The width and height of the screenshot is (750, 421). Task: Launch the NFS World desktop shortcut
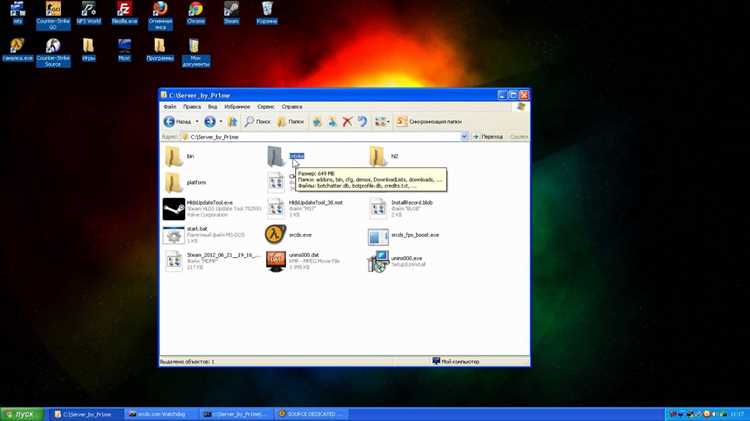[x=88, y=12]
